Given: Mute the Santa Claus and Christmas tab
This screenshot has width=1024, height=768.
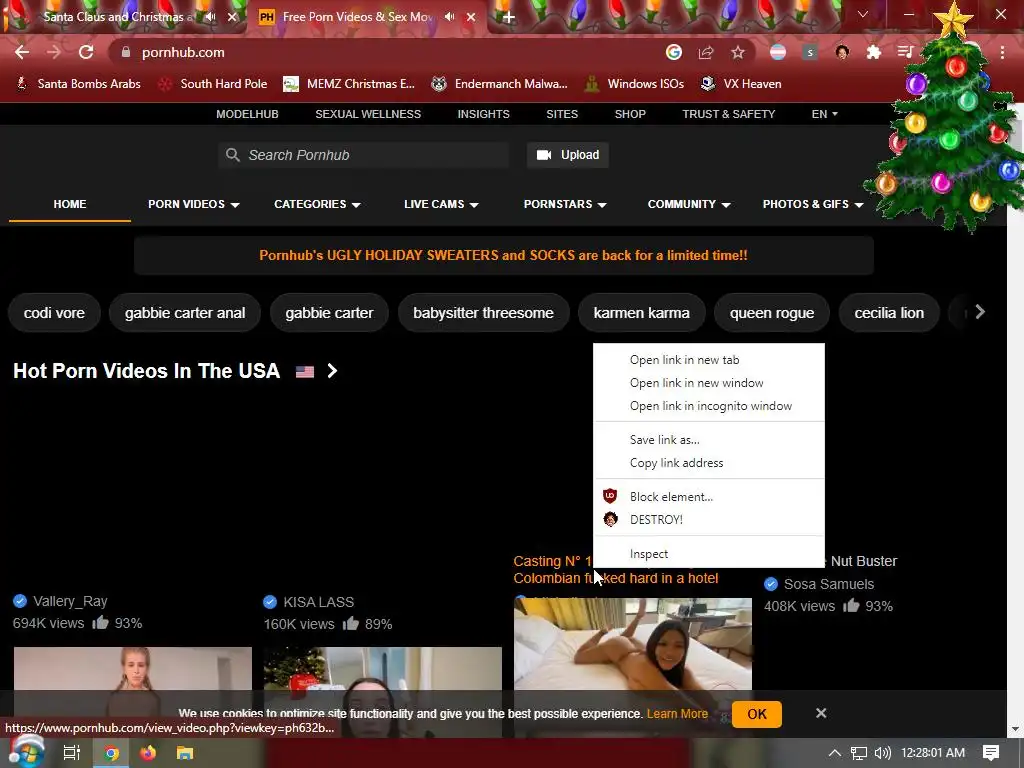Looking at the screenshot, I should (210, 17).
